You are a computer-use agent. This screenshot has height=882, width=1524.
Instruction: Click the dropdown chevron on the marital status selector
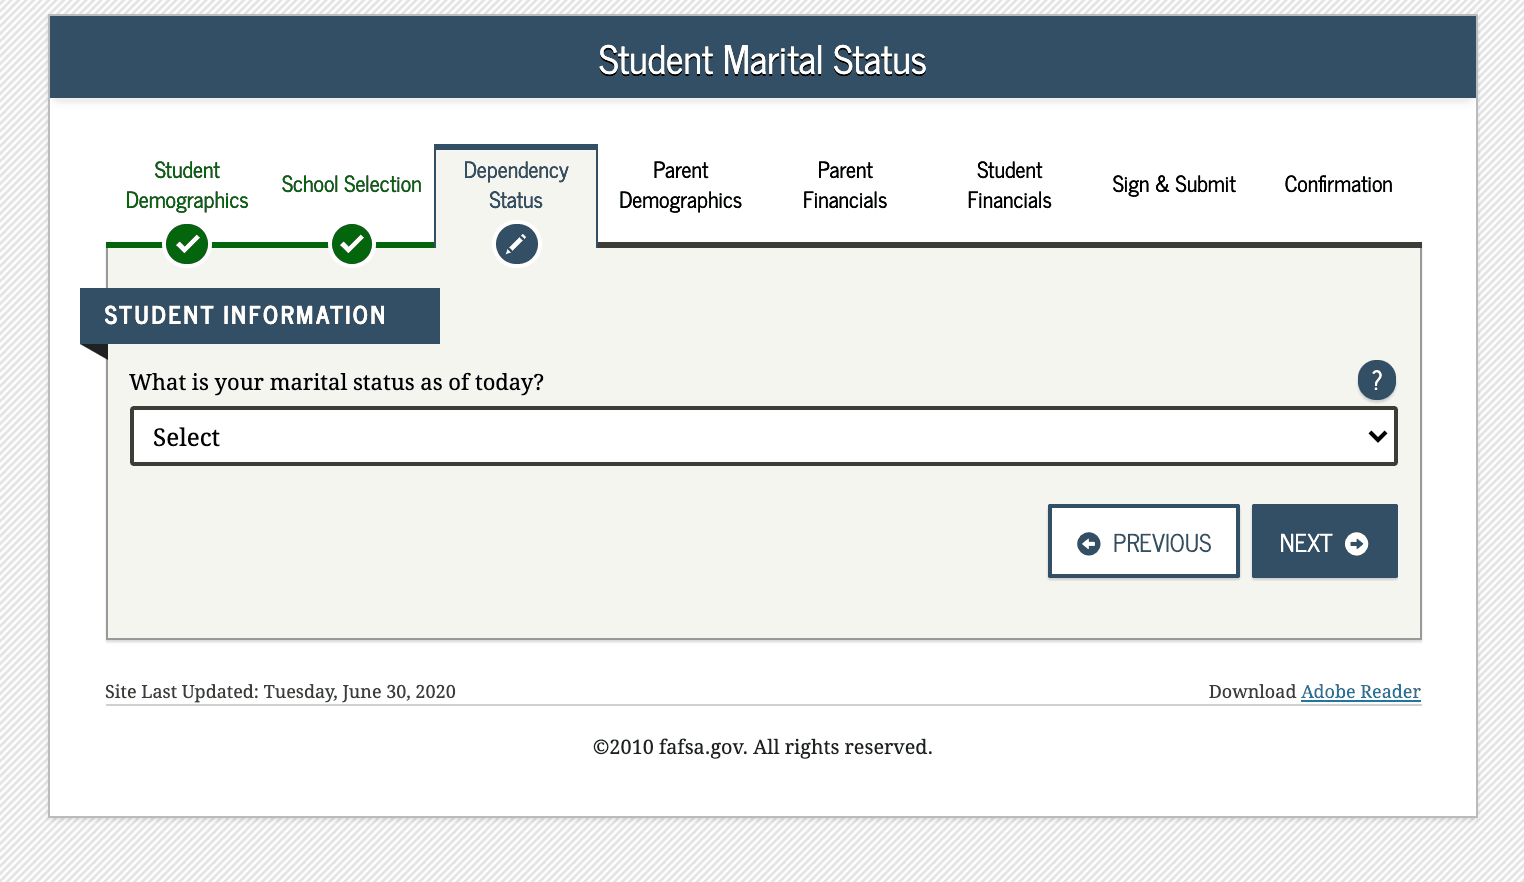click(1377, 436)
